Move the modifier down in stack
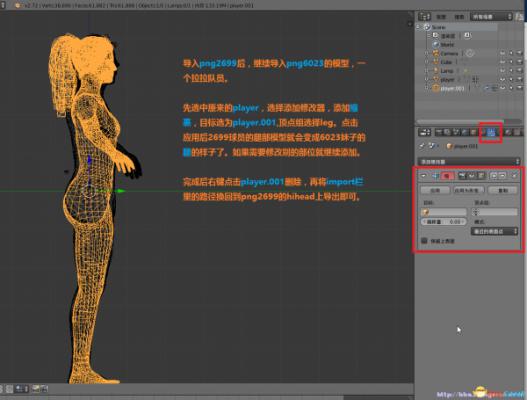 (502, 175)
